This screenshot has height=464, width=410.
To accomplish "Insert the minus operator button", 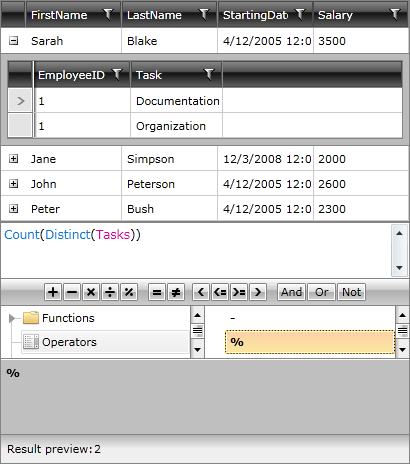I will [x=72, y=292].
